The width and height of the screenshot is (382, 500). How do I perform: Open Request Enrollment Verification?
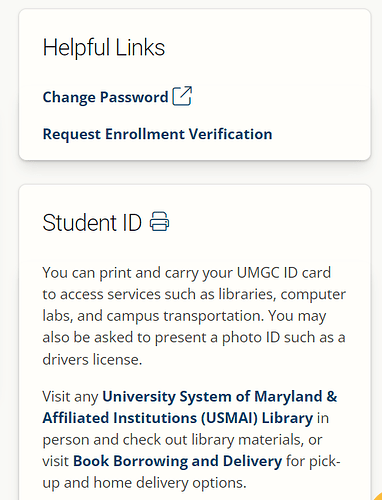pyautogui.click(x=157, y=134)
